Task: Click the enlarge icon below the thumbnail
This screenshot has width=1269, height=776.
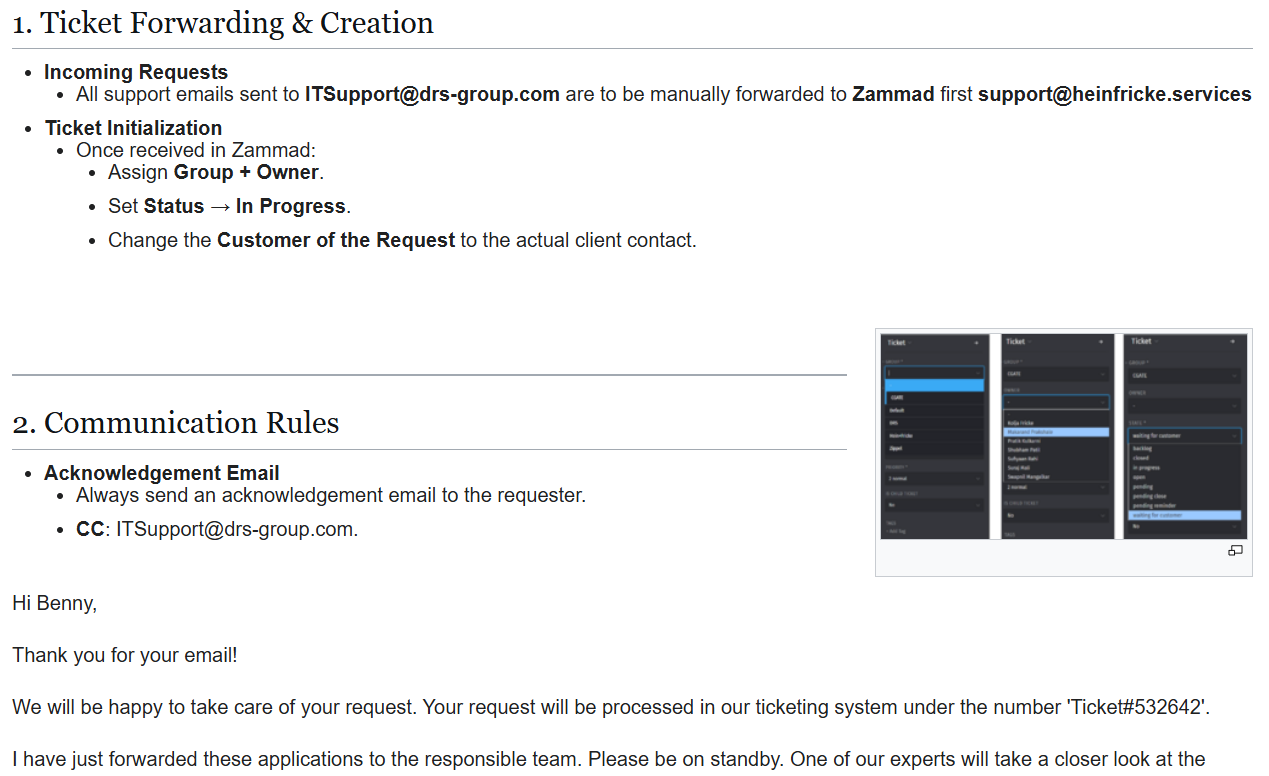Action: pos(1235,551)
